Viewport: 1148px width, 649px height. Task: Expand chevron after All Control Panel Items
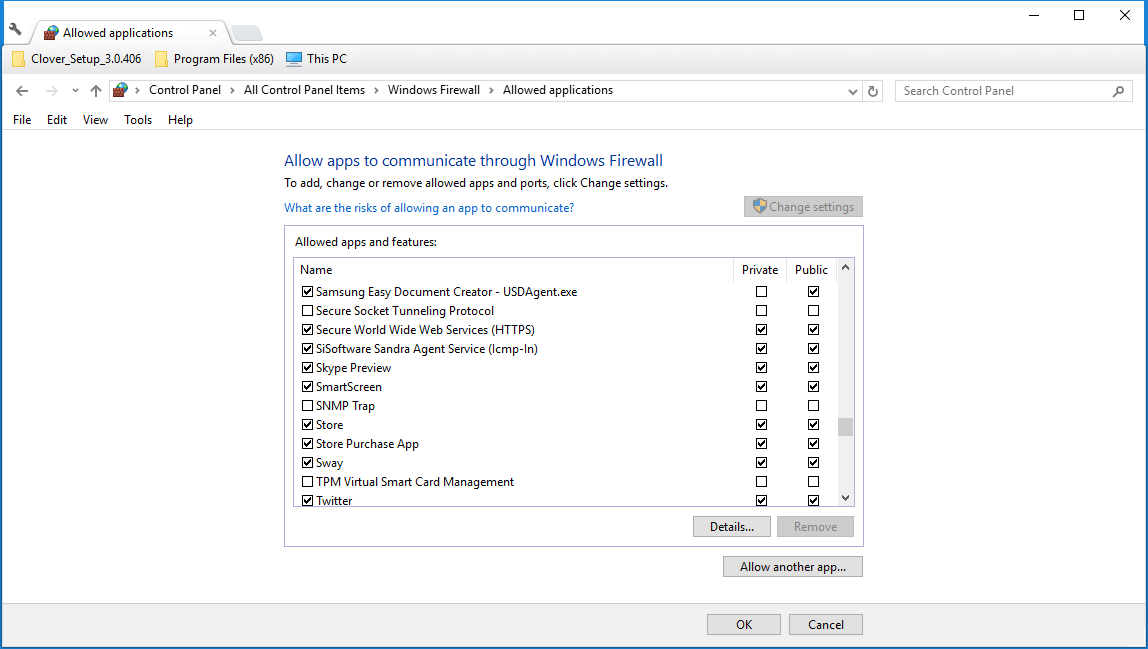pos(376,90)
